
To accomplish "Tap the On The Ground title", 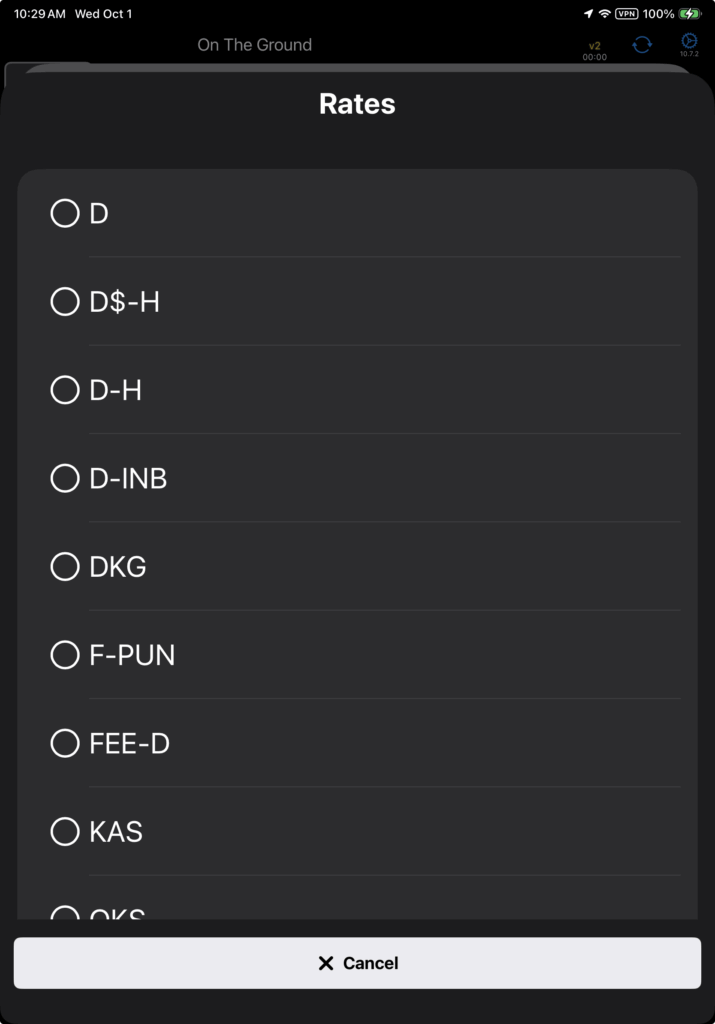I will 254,45.
